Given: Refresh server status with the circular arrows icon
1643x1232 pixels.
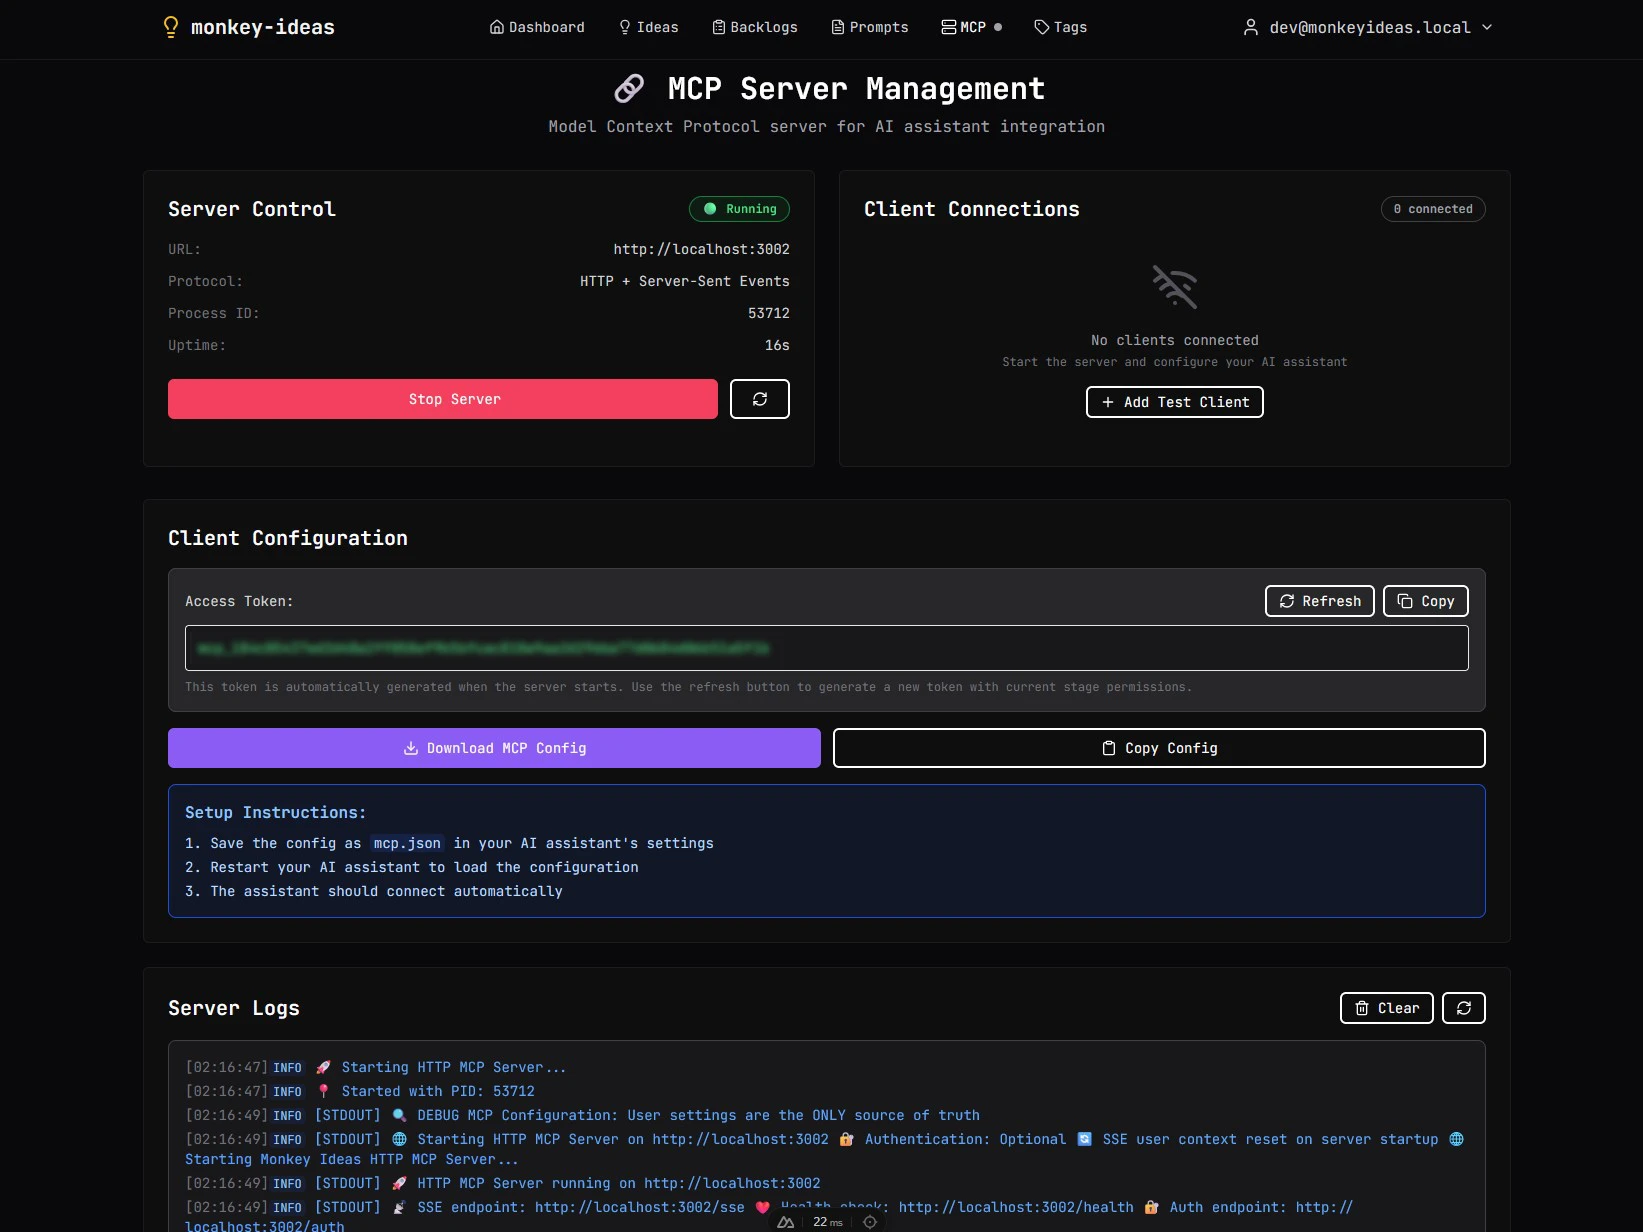Looking at the screenshot, I should [x=760, y=399].
